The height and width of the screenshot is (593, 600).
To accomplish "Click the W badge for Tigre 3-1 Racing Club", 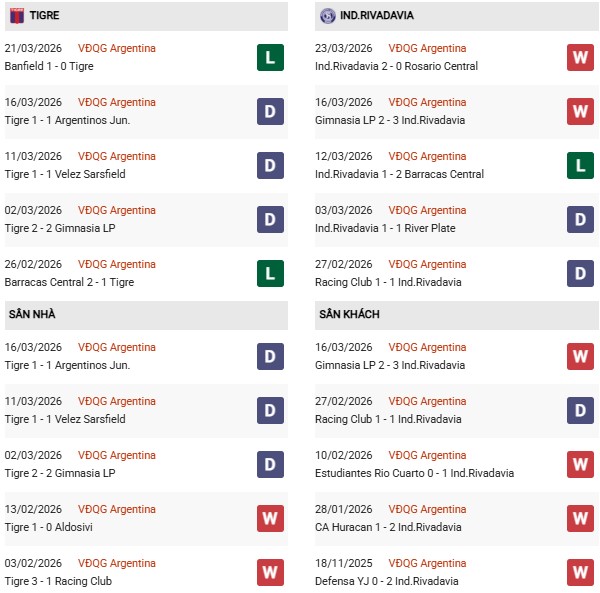I will (270, 572).
